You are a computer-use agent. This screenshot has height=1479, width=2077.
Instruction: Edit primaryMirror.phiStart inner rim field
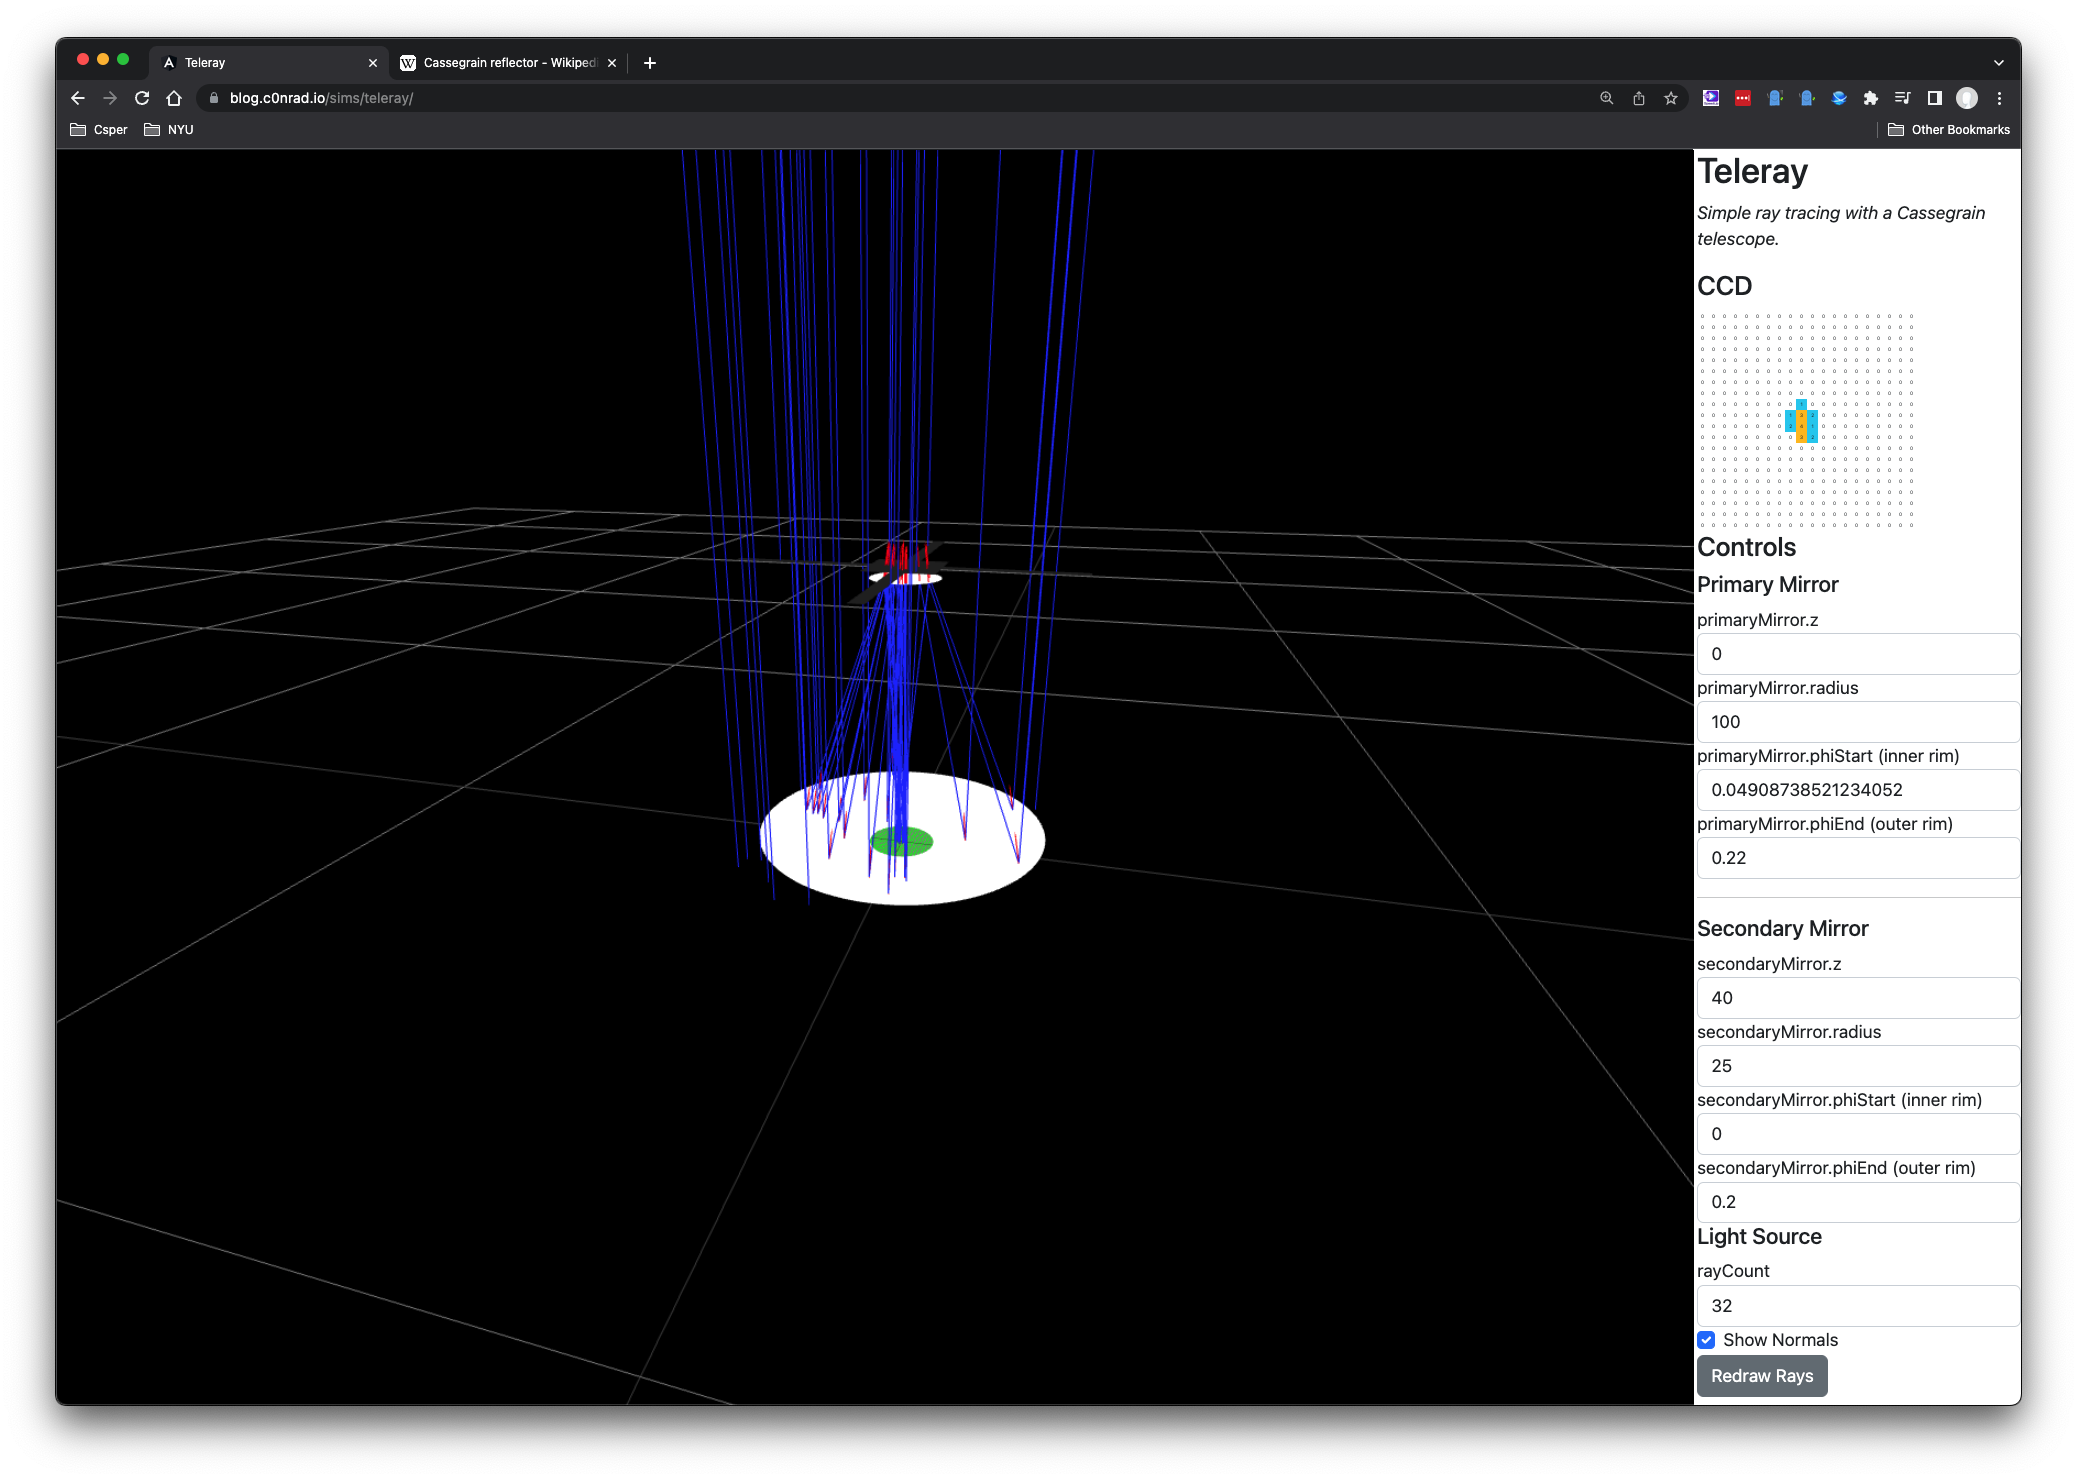pos(1857,790)
